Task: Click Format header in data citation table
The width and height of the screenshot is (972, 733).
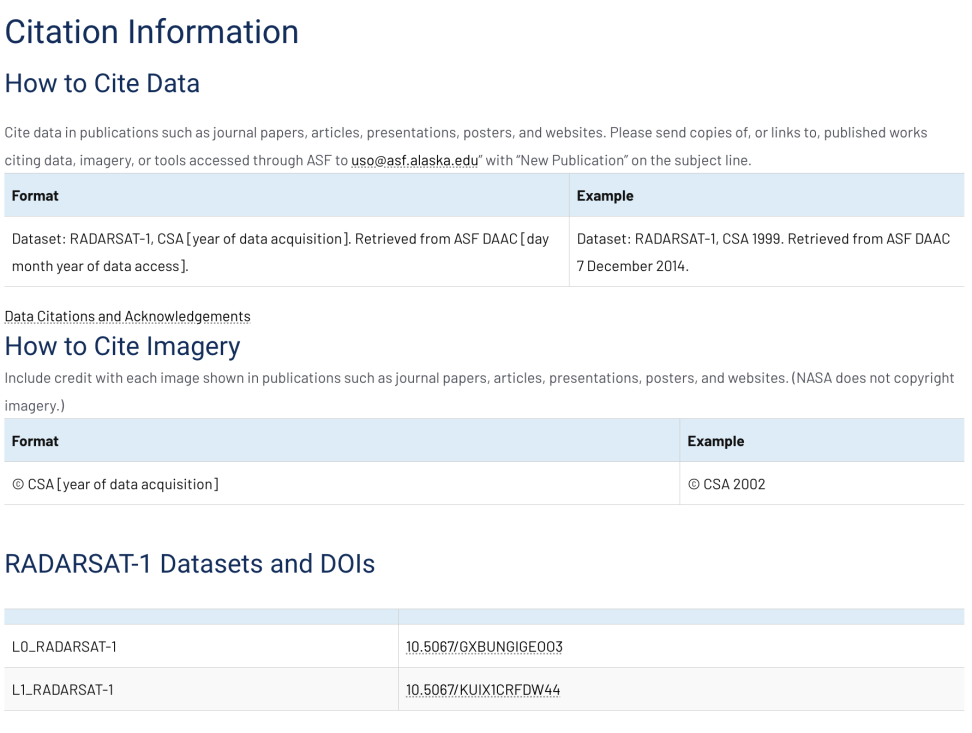Action: coord(286,195)
